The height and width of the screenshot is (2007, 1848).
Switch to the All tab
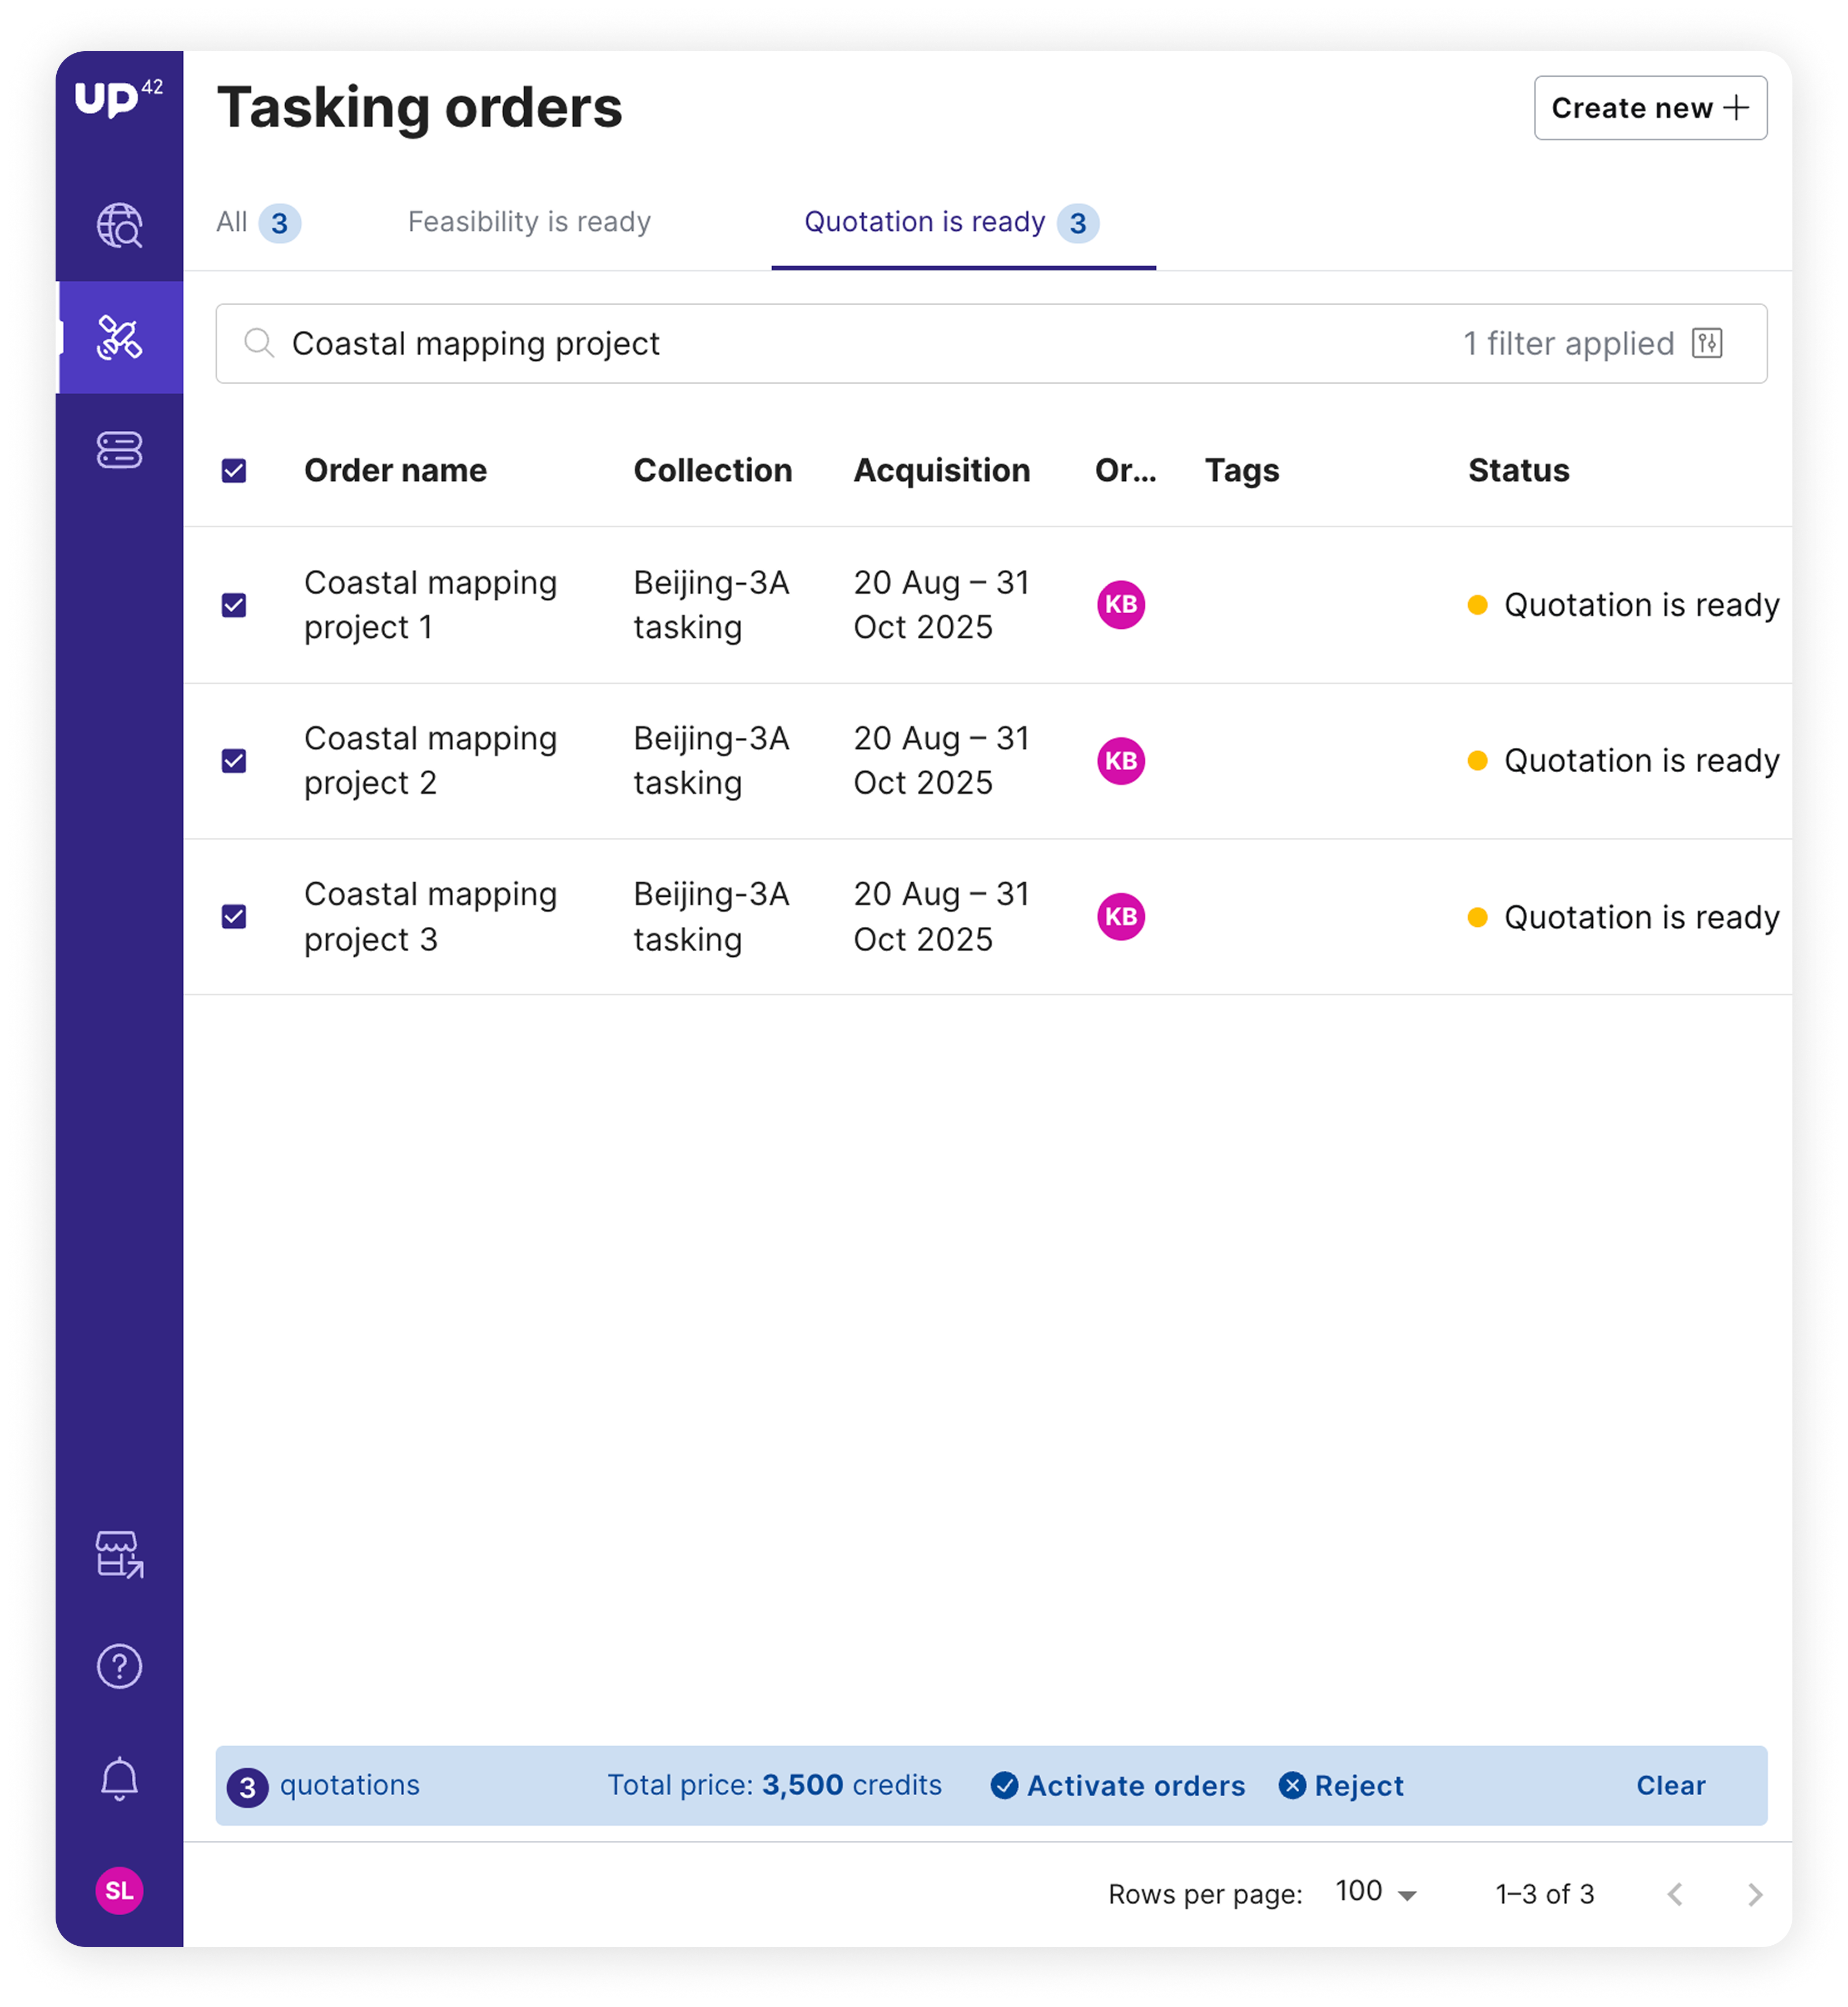tap(258, 222)
